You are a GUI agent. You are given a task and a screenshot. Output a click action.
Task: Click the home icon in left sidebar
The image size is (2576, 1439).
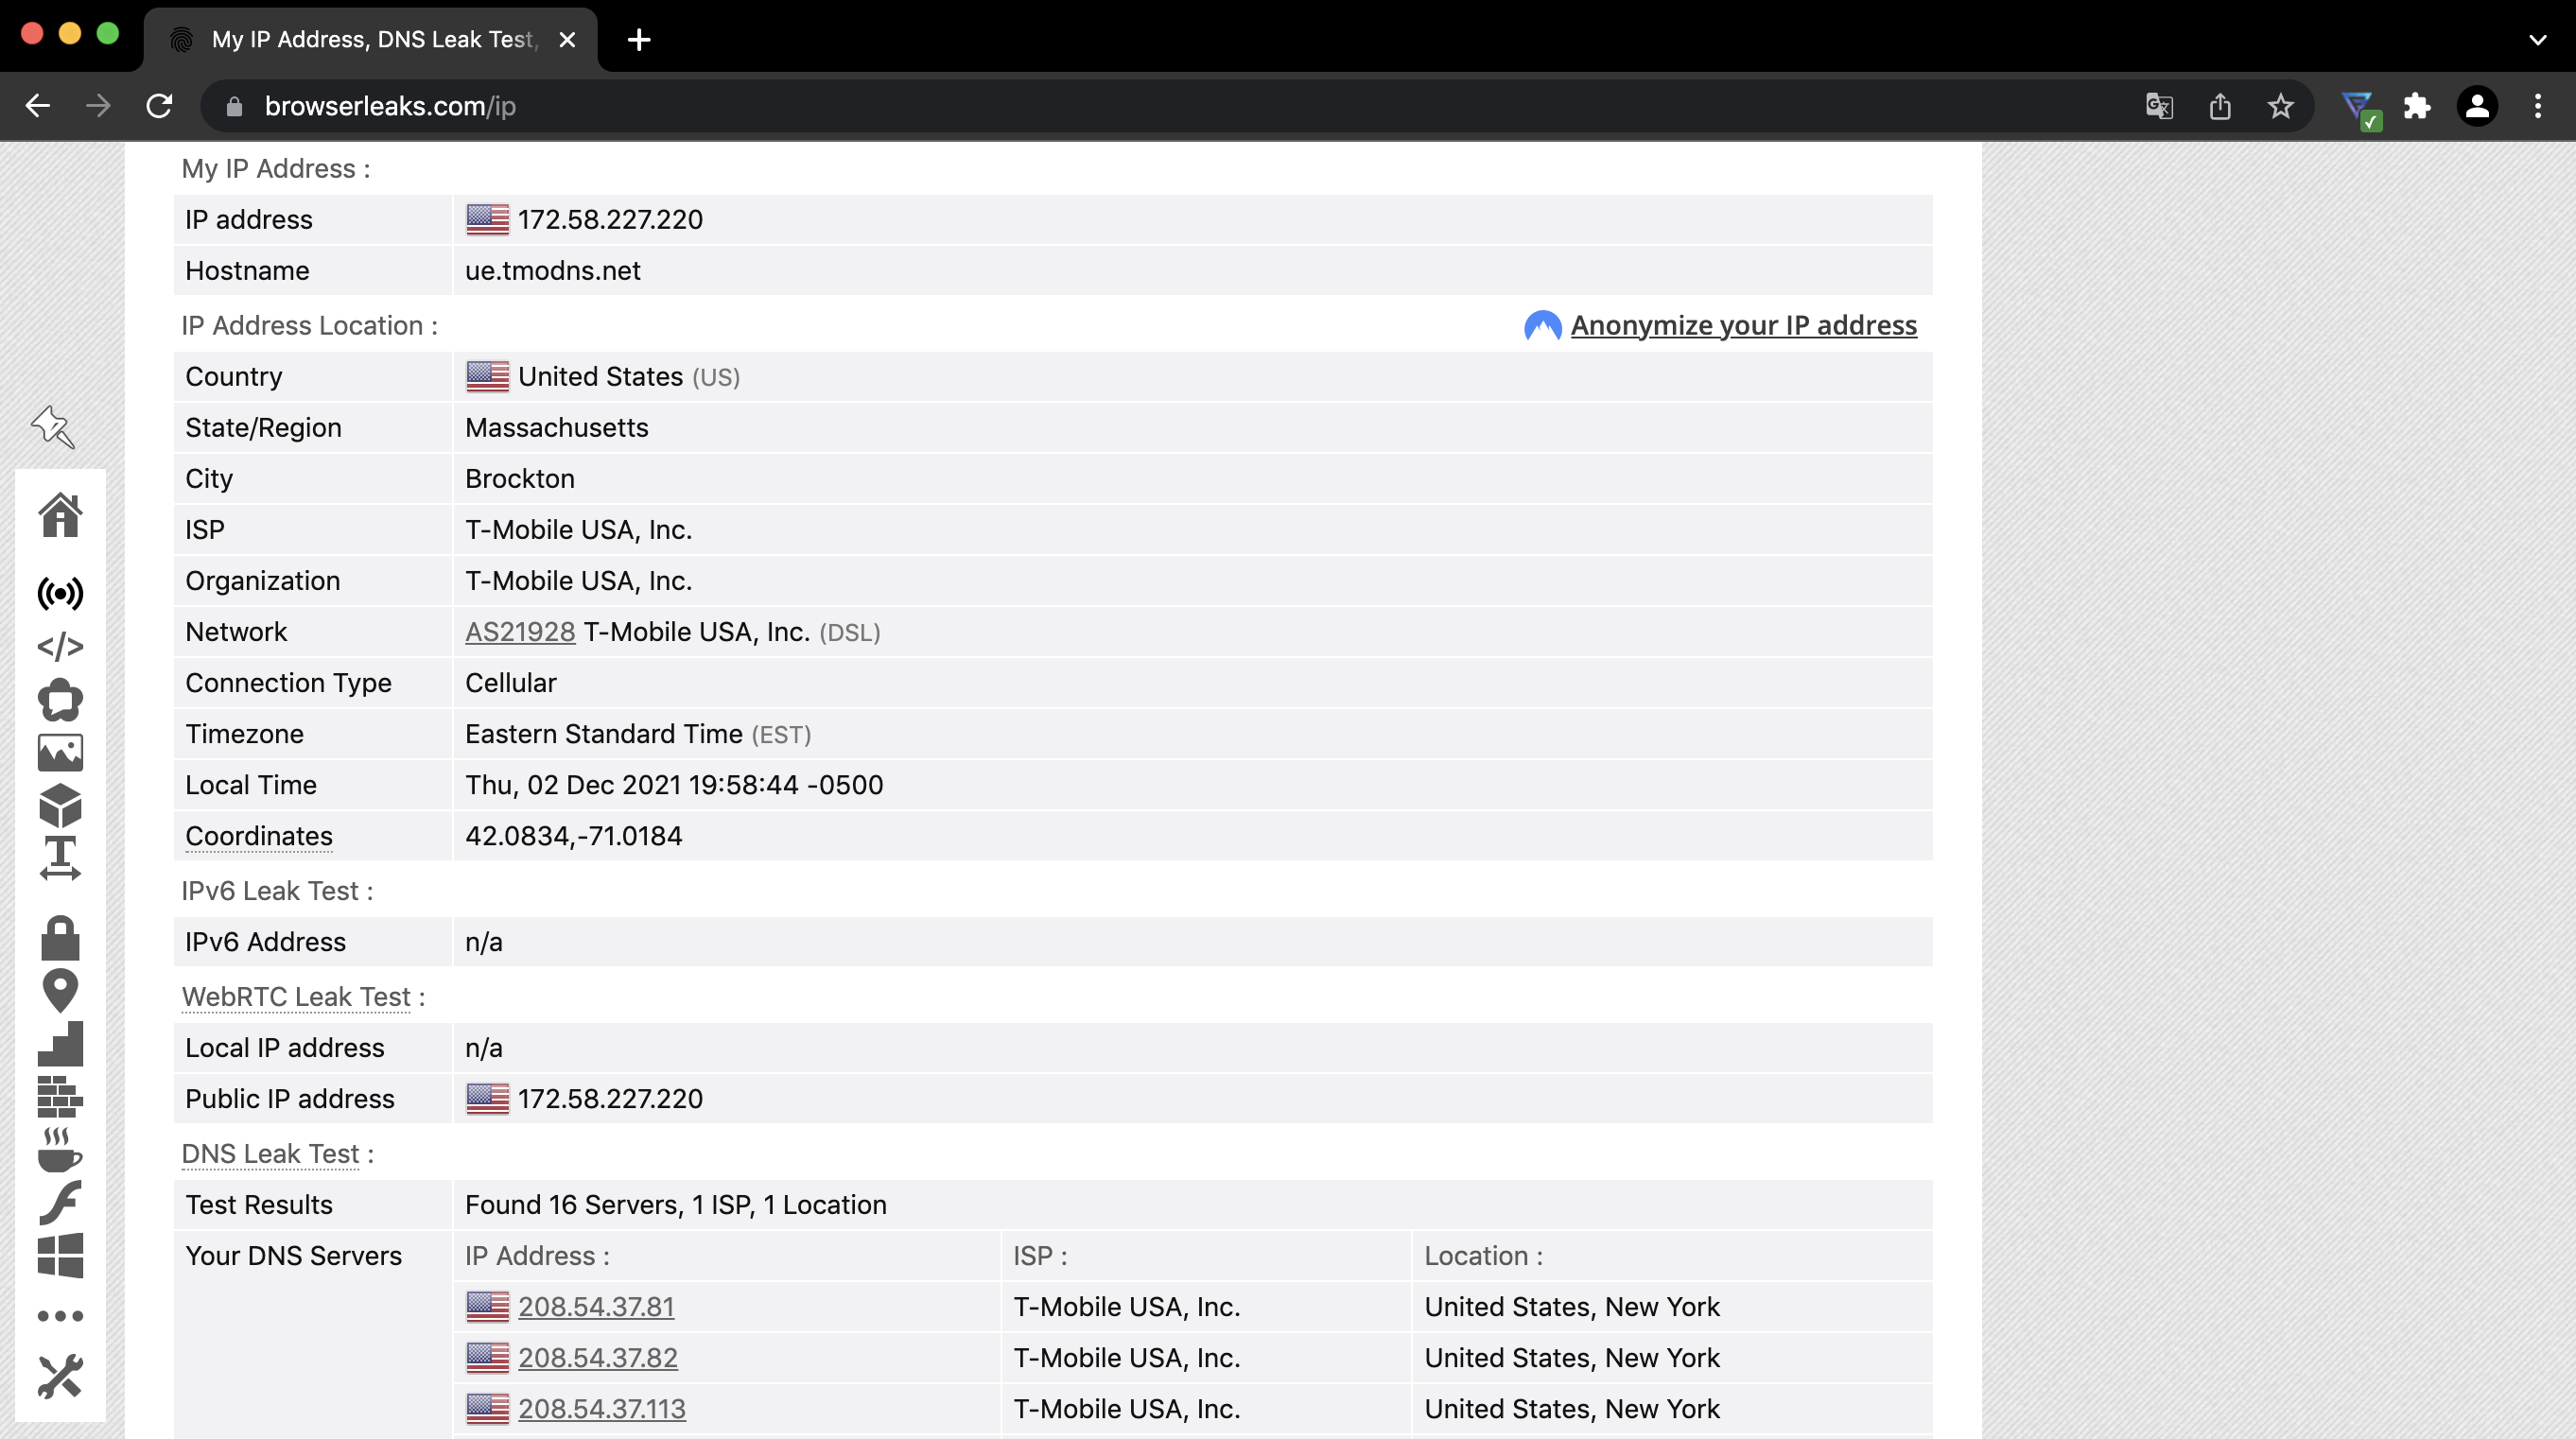[60, 515]
